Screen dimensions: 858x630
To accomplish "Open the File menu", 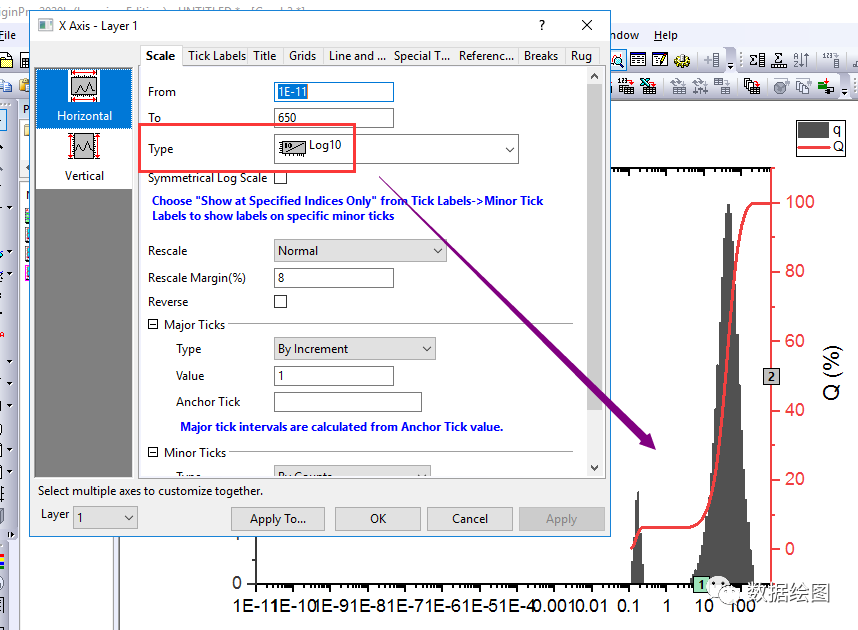I will coord(8,35).
